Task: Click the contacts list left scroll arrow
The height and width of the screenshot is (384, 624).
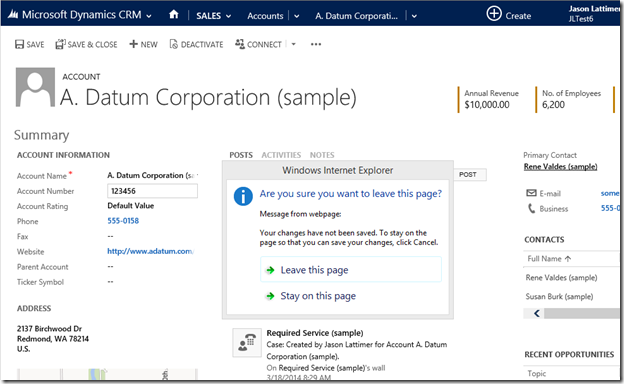Action: point(536,314)
